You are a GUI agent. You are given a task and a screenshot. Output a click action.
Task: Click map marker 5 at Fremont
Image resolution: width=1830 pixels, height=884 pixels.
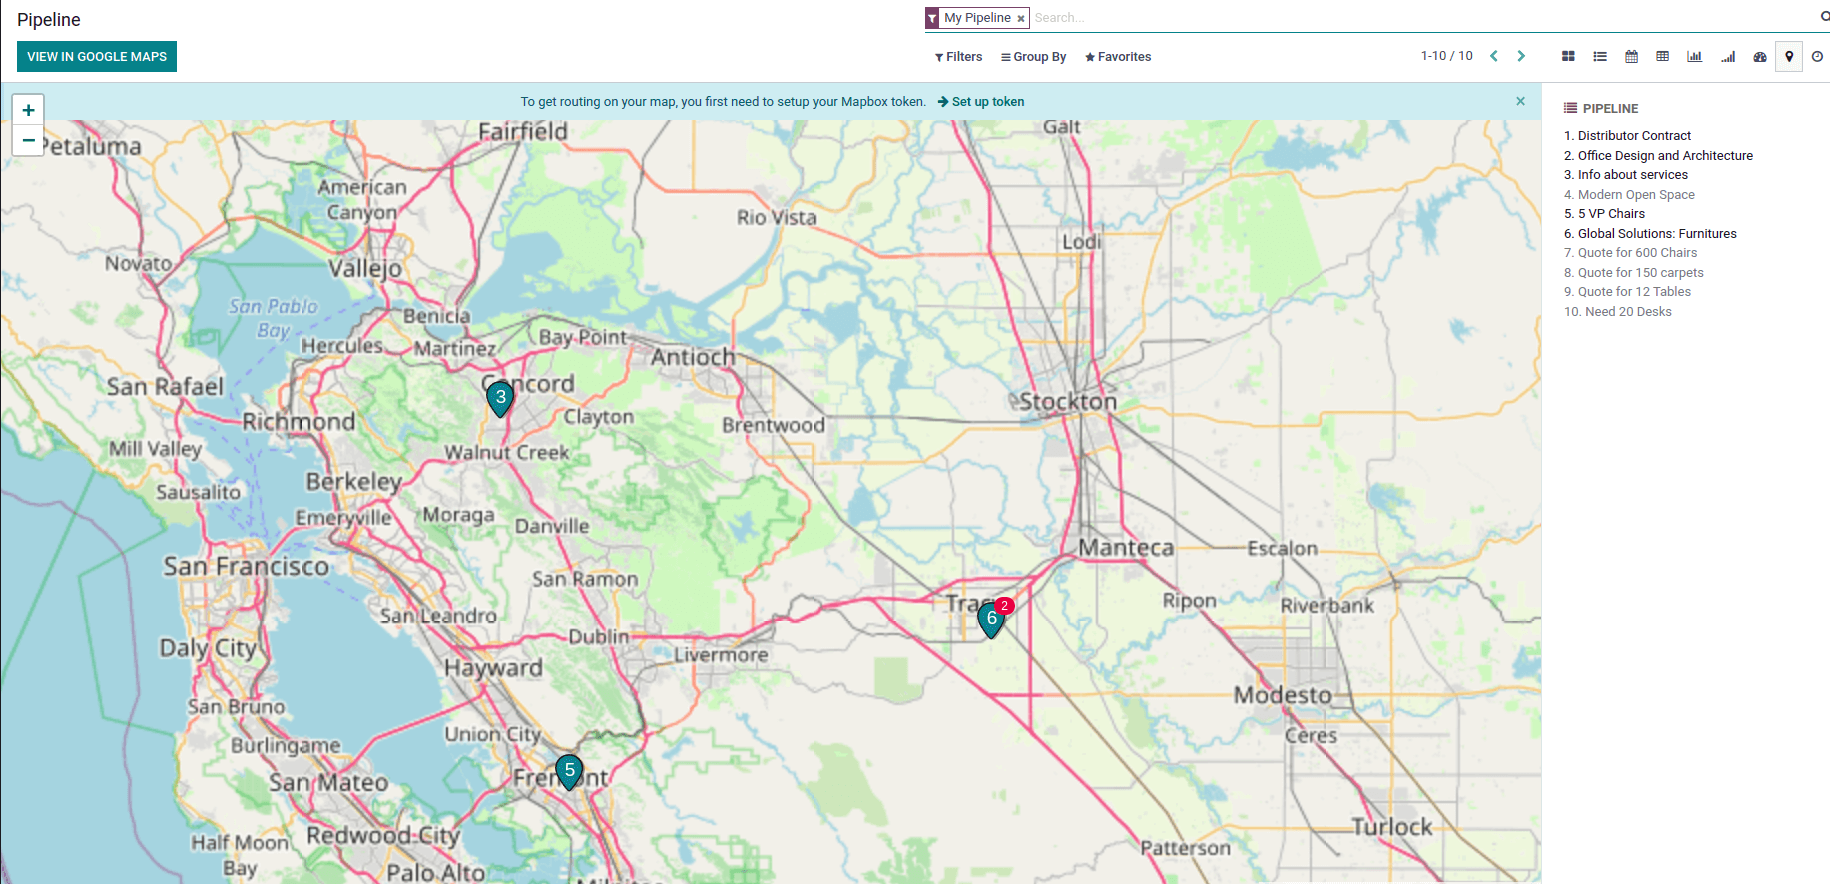tap(569, 771)
